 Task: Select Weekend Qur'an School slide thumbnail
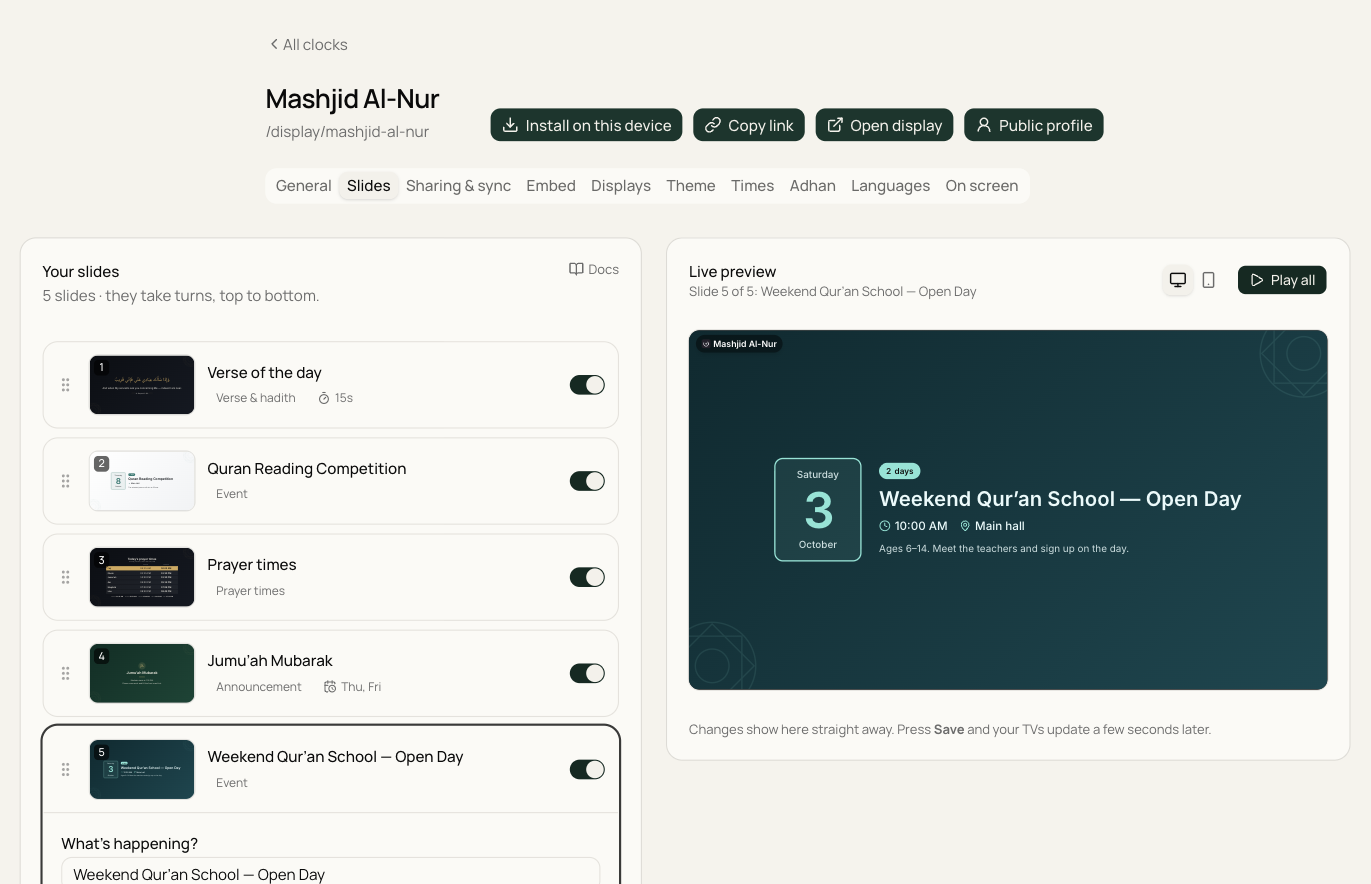coord(142,769)
